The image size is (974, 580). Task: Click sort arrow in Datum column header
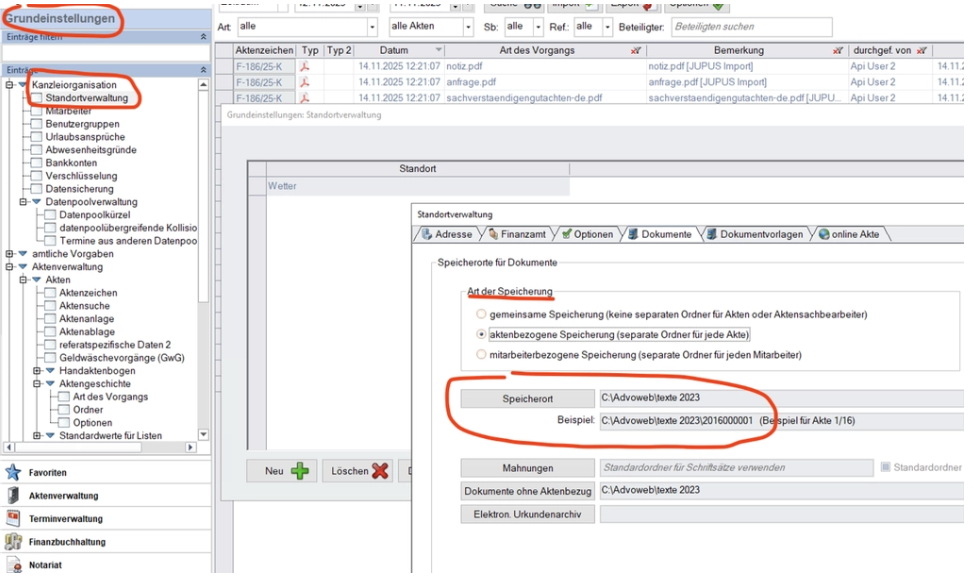[439, 50]
